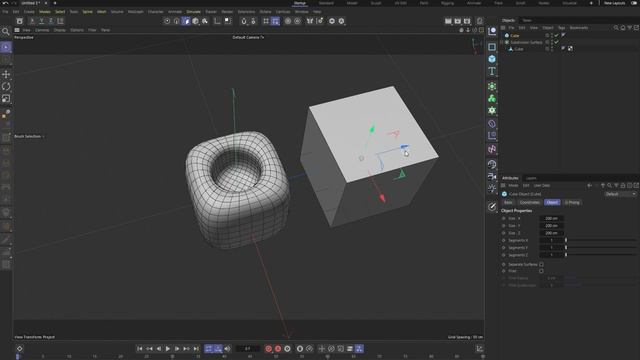Click the Size Y value field
The height and width of the screenshot is (360, 640).
(x=551, y=226)
